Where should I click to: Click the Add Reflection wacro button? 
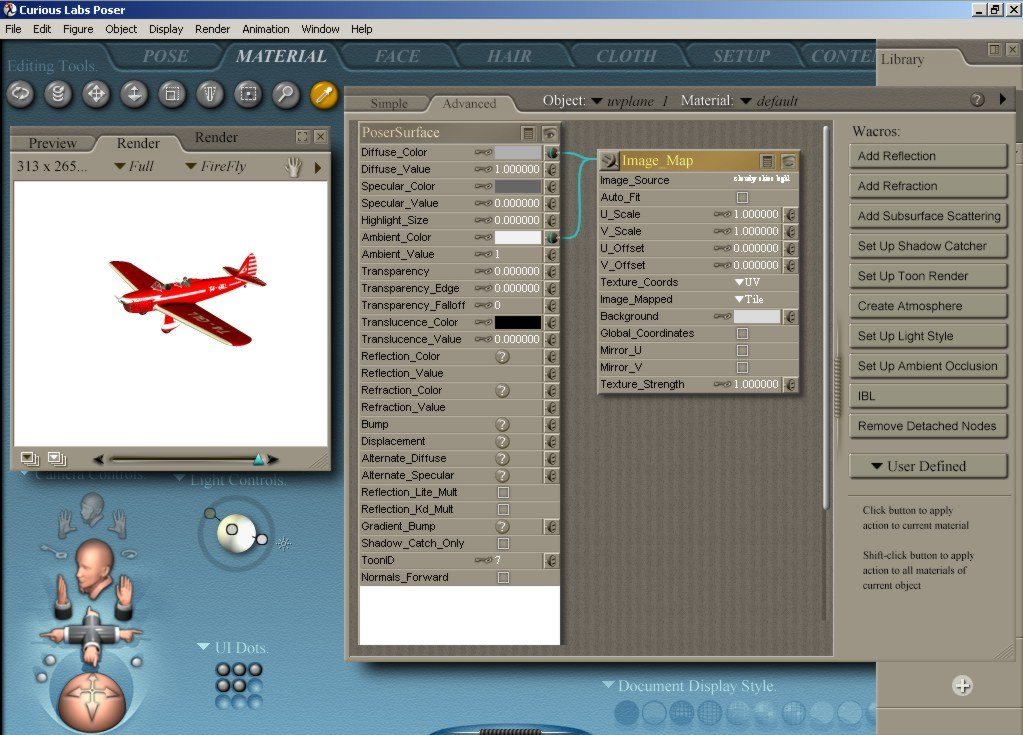coord(927,156)
